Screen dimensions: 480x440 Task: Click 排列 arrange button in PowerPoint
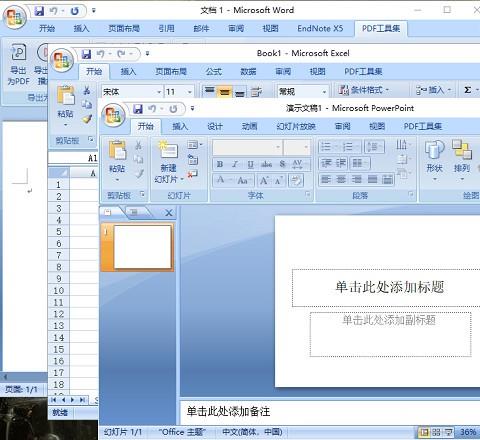click(x=462, y=161)
